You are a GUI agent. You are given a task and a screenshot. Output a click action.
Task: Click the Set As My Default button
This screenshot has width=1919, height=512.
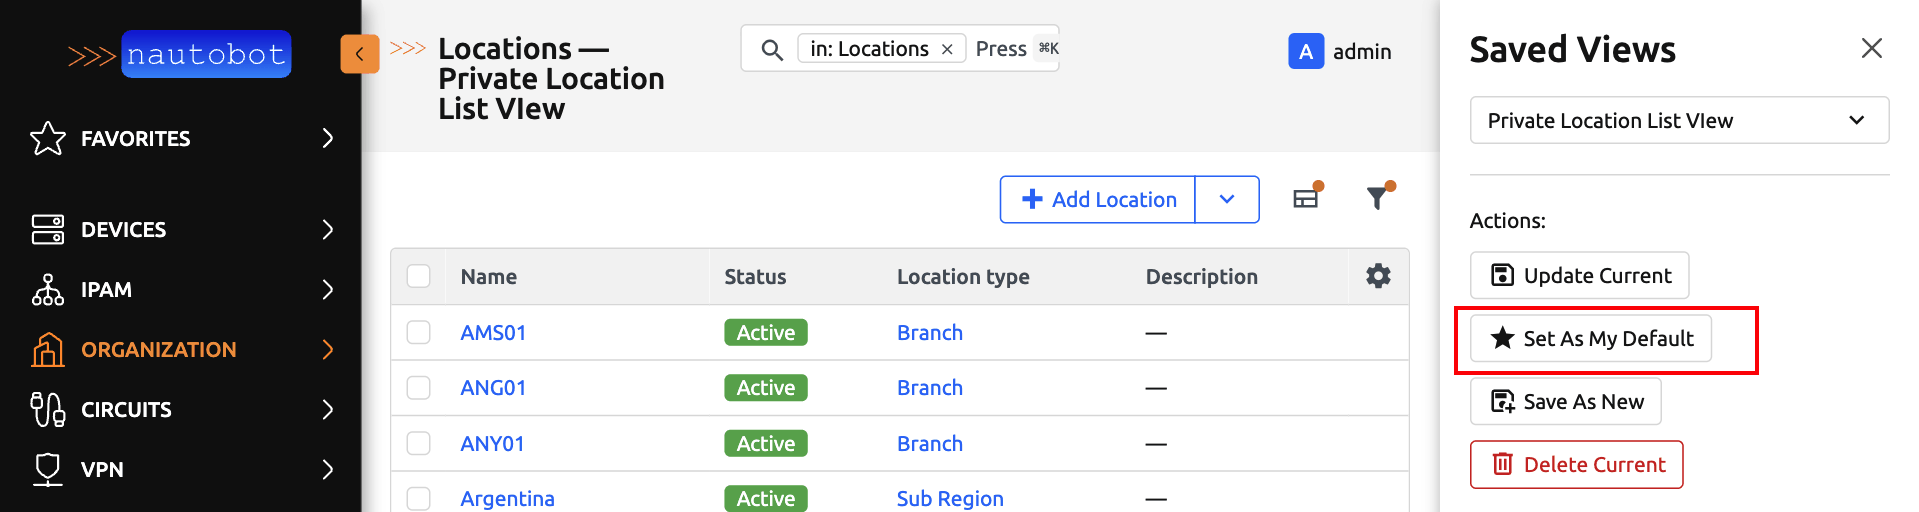[x=1590, y=338]
